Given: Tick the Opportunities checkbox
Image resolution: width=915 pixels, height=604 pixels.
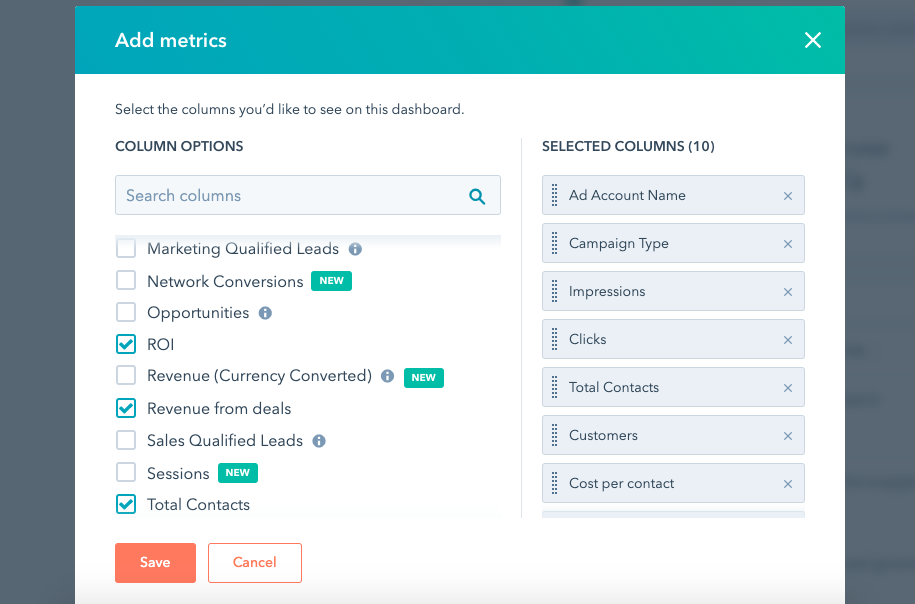Looking at the screenshot, I should [x=126, y=312].
